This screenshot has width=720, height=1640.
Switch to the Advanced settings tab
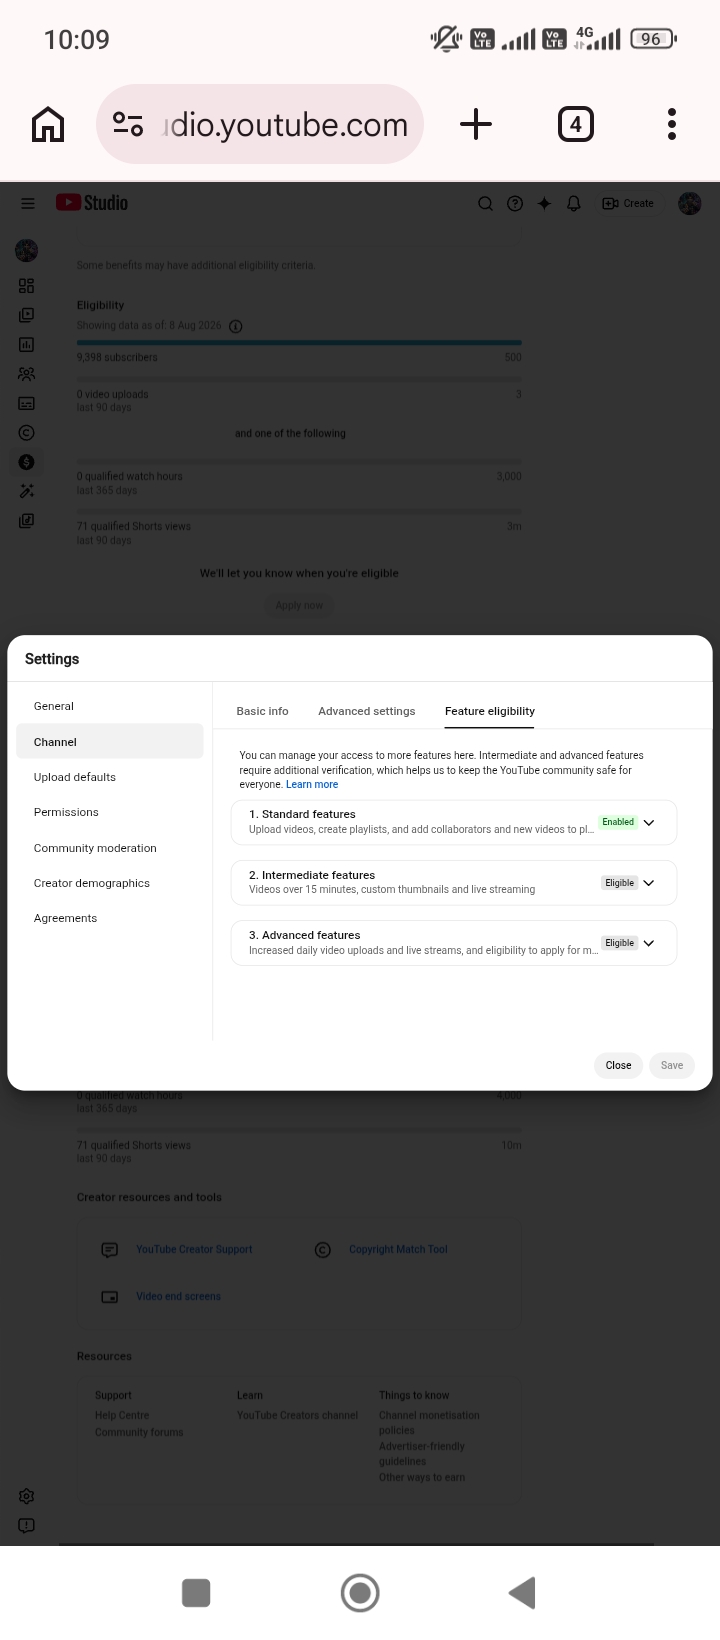366,711
